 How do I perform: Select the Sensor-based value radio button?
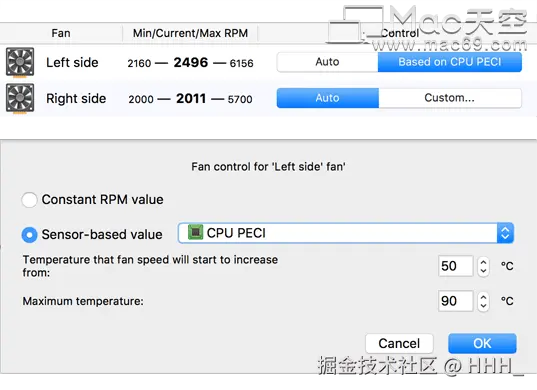(29, 235)
